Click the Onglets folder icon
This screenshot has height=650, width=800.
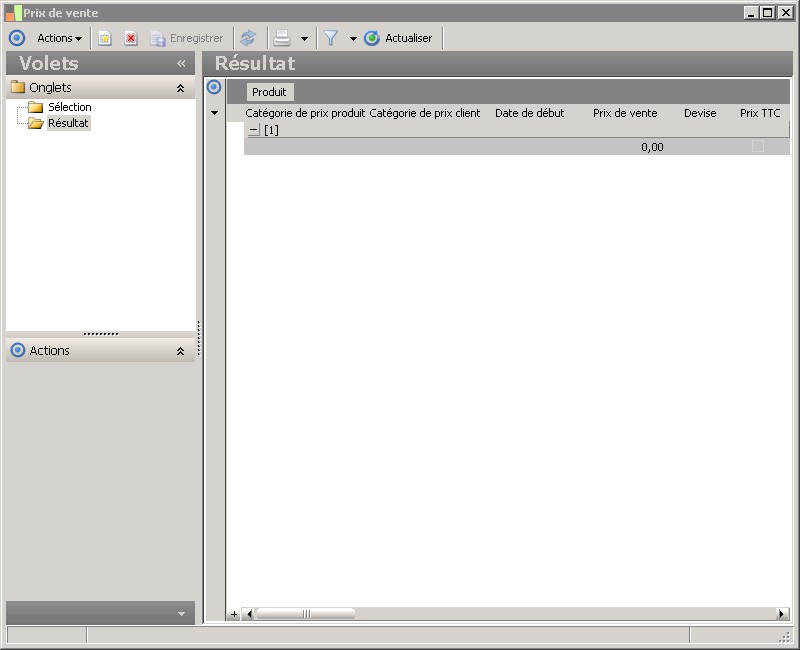[18, 87]
